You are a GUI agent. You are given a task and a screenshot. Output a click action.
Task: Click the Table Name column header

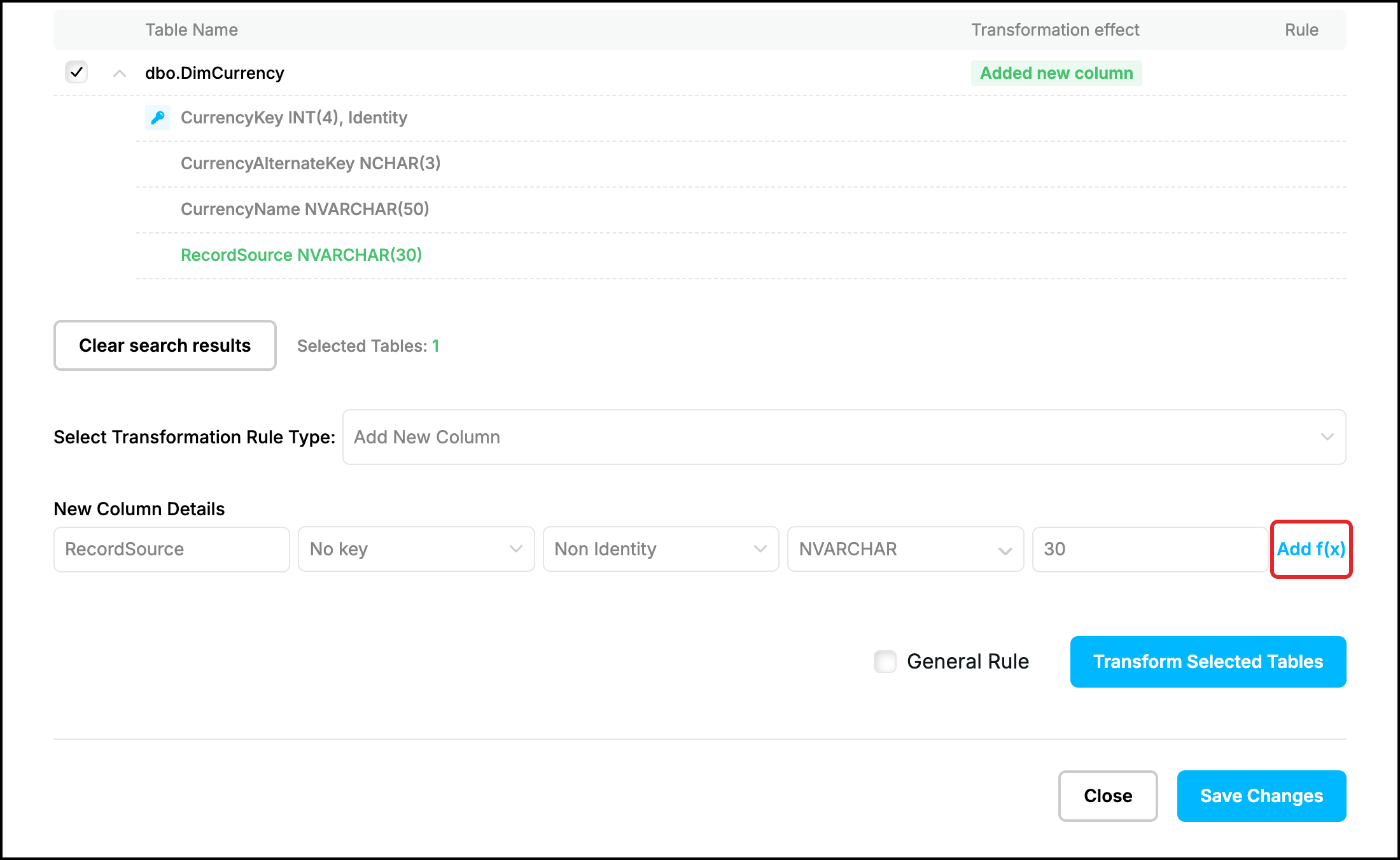coord(192,30)
